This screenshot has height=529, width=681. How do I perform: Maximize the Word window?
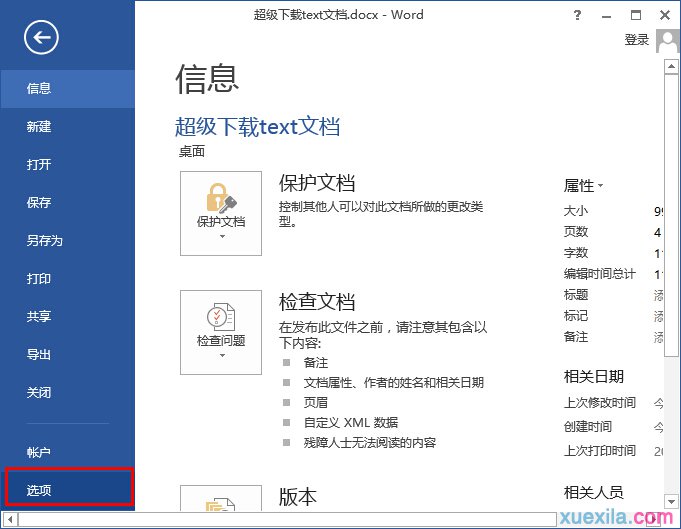click(x=636, y=15)
